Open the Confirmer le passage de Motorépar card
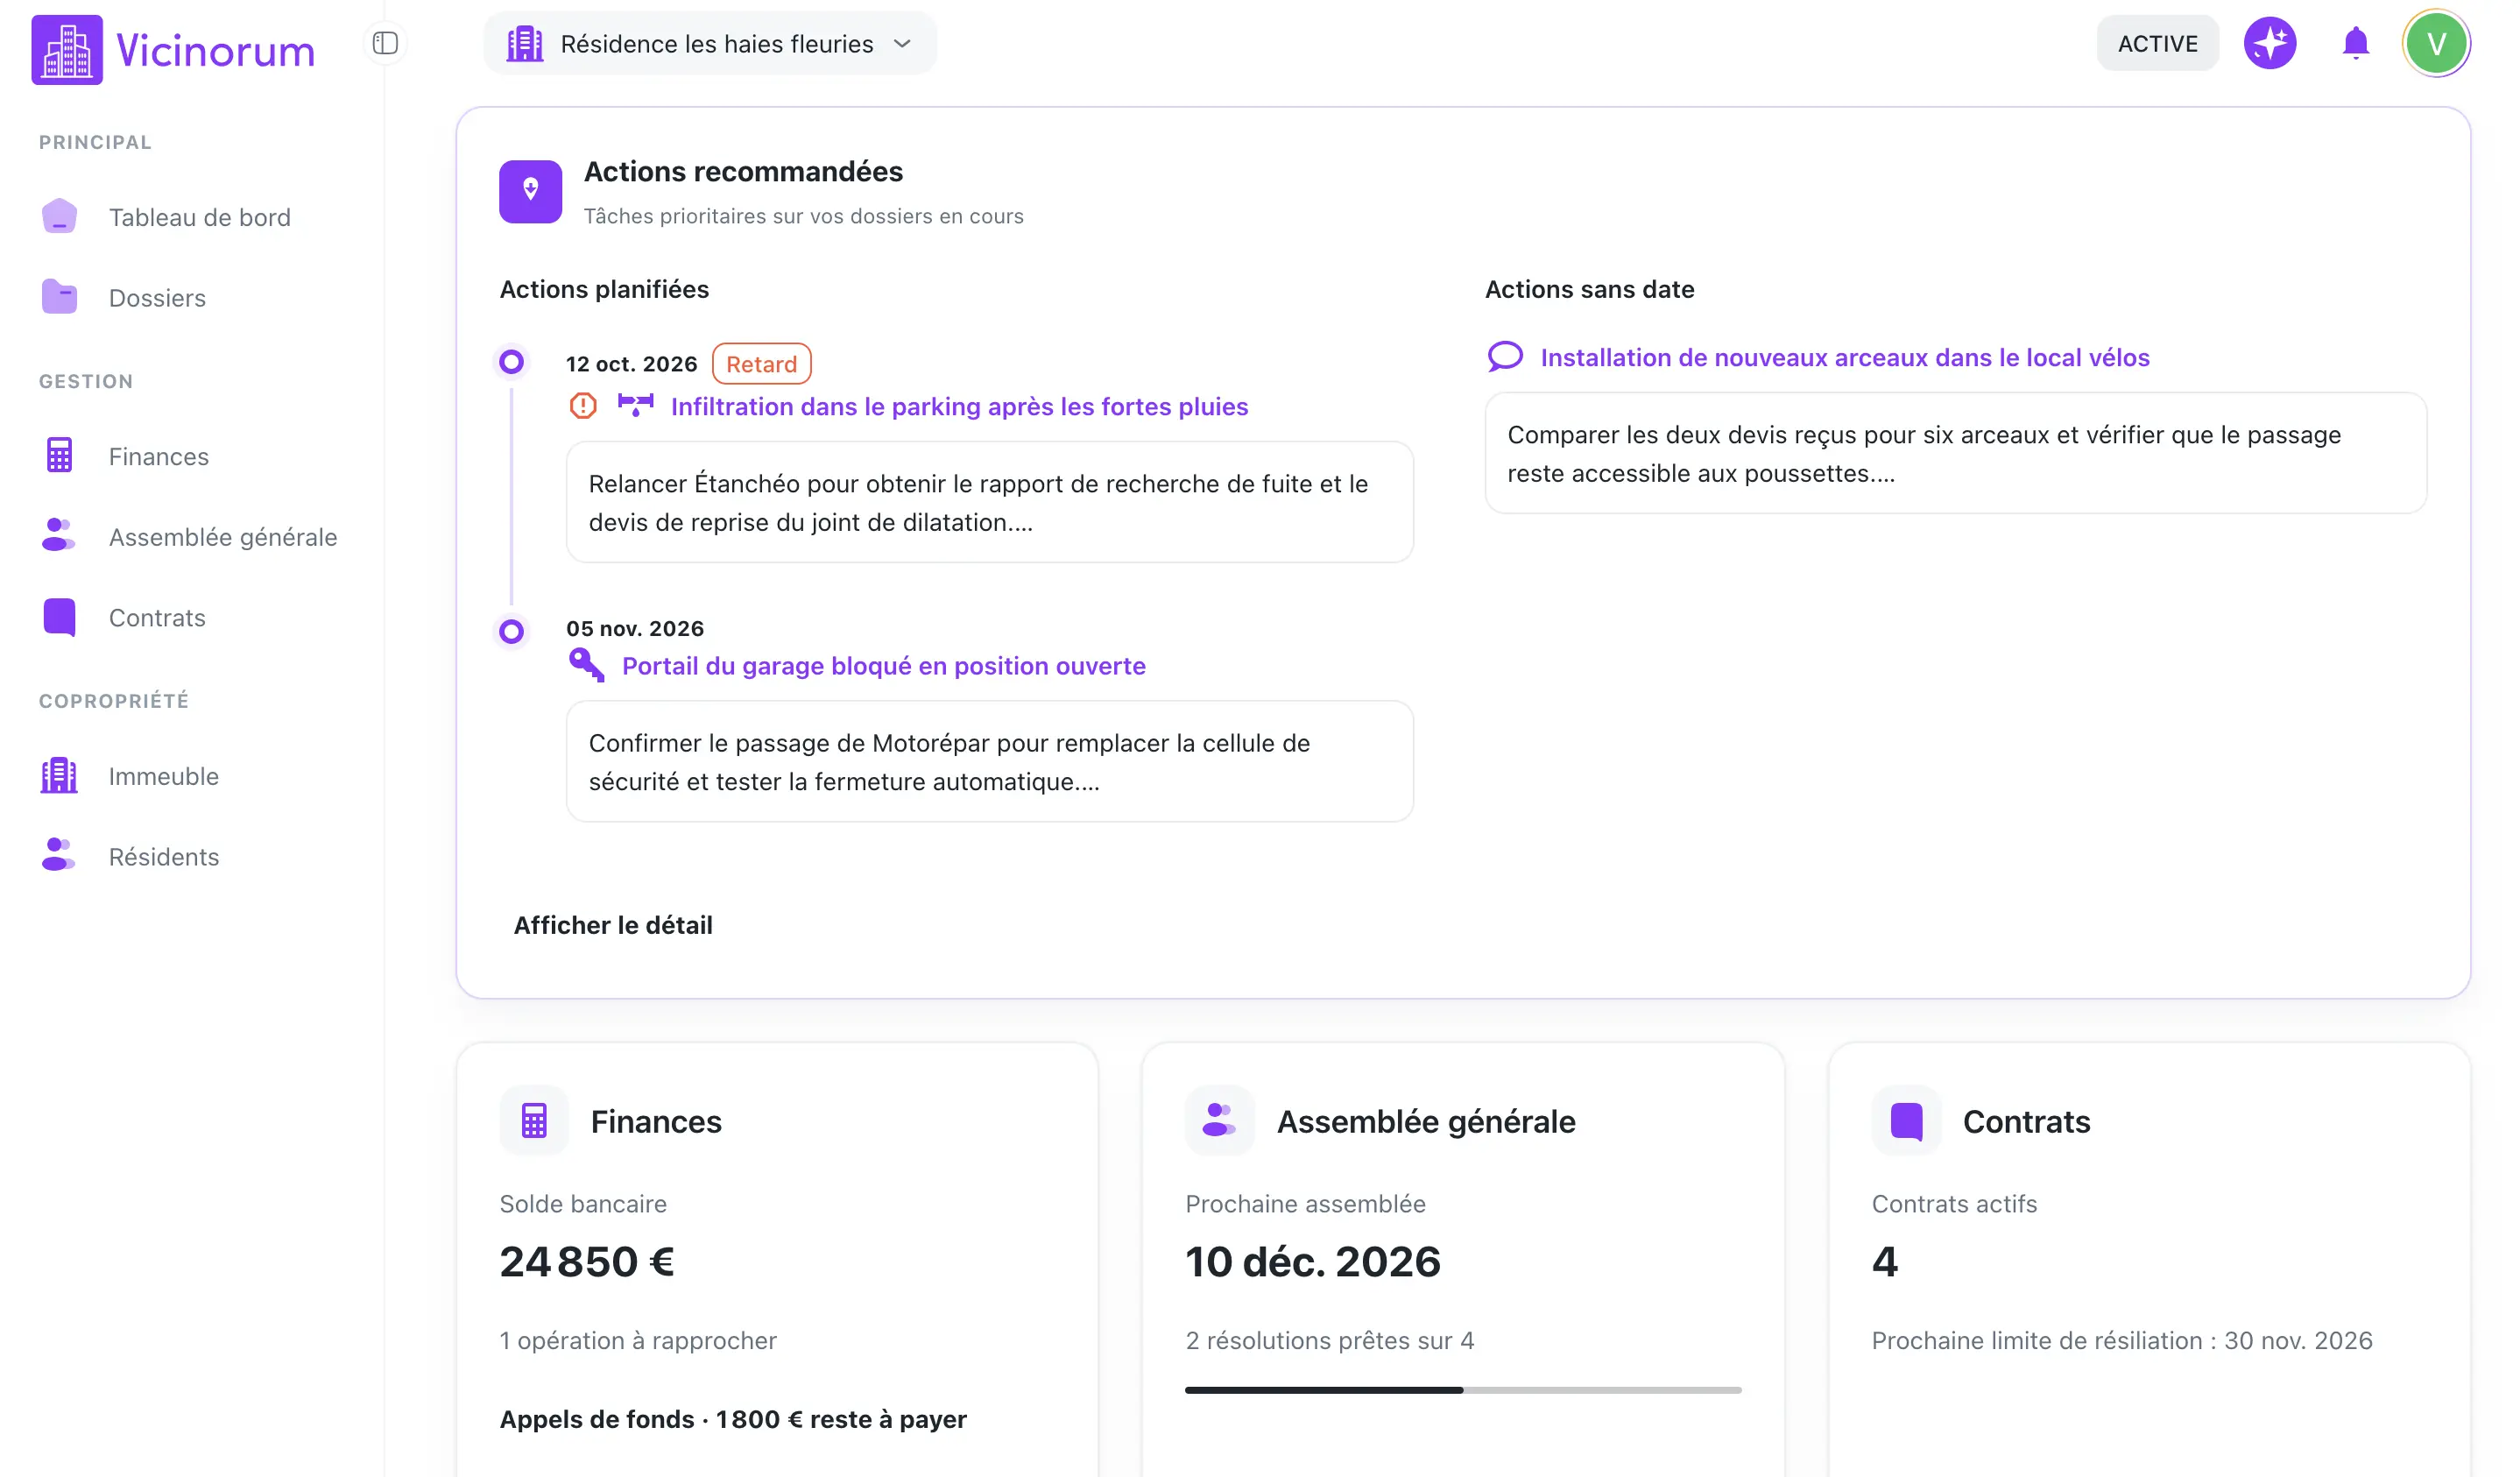 [x=989, y=761]
